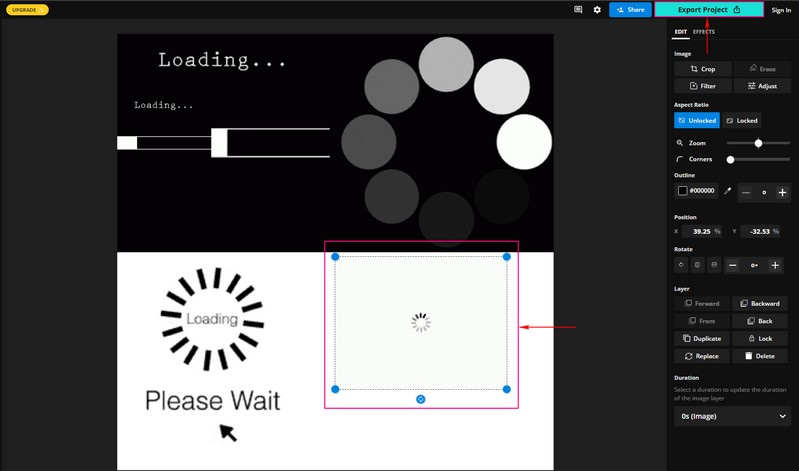Lock the selected layer

pyautogui.click(x=759, y=338)
